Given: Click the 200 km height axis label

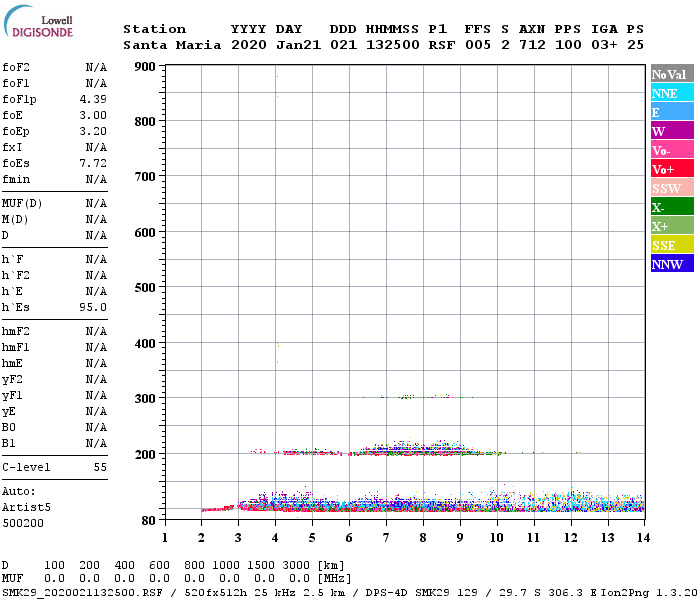Looking at the screenshot, I should [145, 454].
